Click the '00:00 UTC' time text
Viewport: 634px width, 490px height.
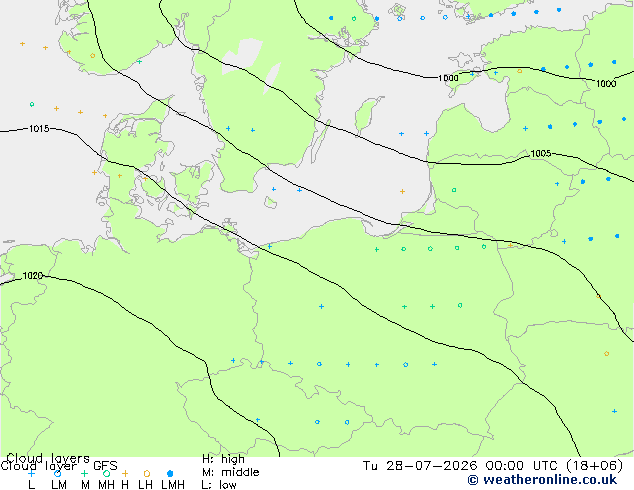[x=522, y=466]
